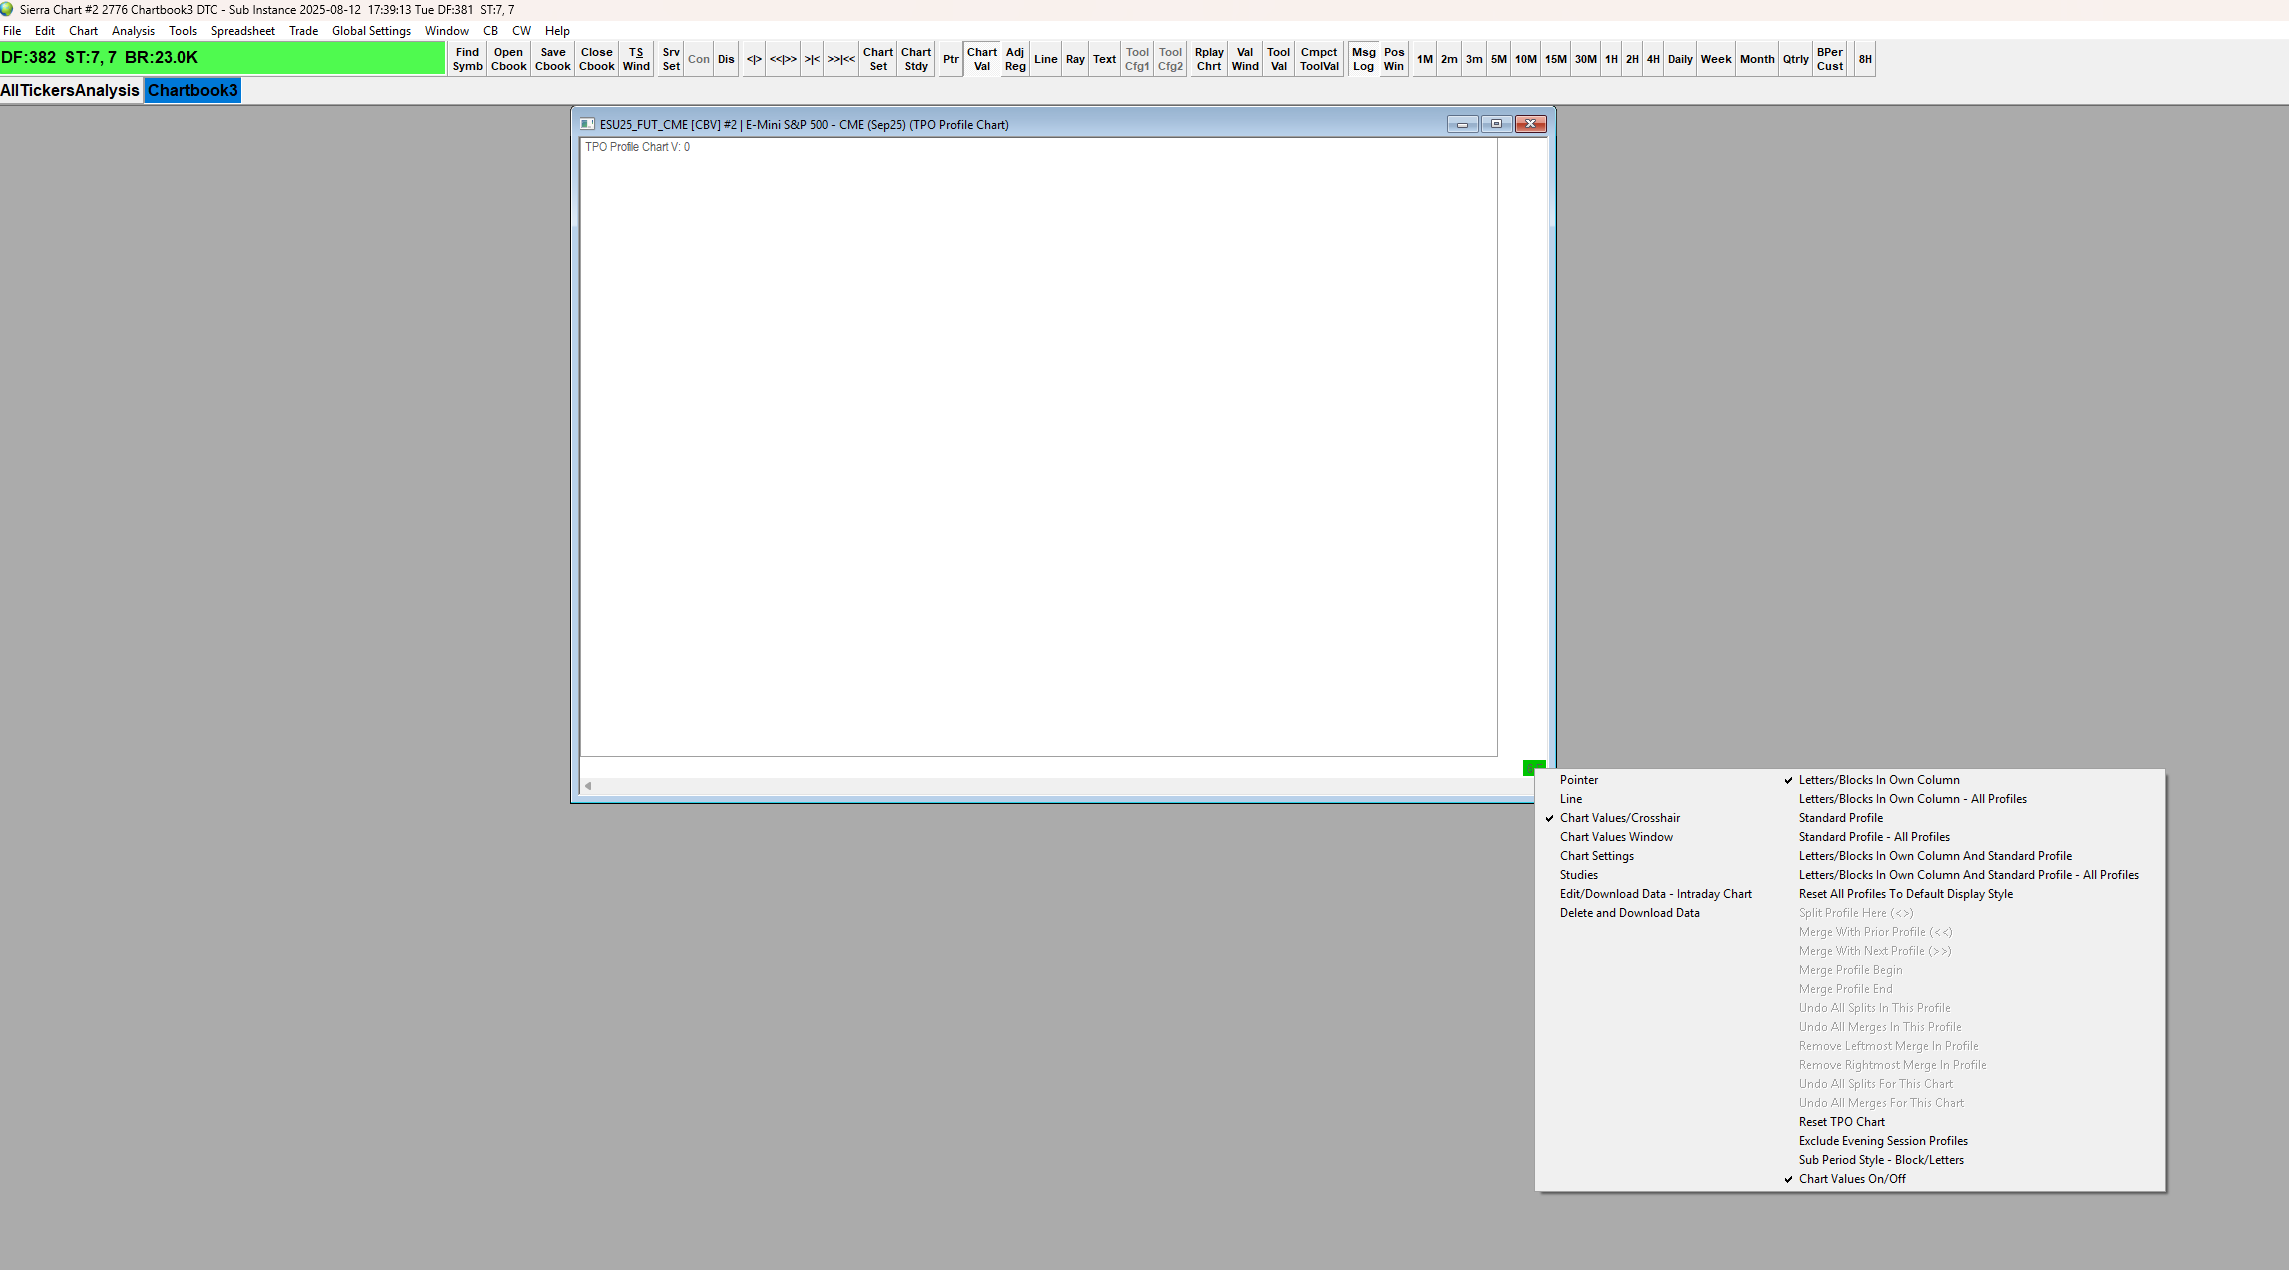This screenshot has height=1270, width=2289.
Task: Choose Exclude Evening Session Profiles
Action: [x=1882, y=1141]
